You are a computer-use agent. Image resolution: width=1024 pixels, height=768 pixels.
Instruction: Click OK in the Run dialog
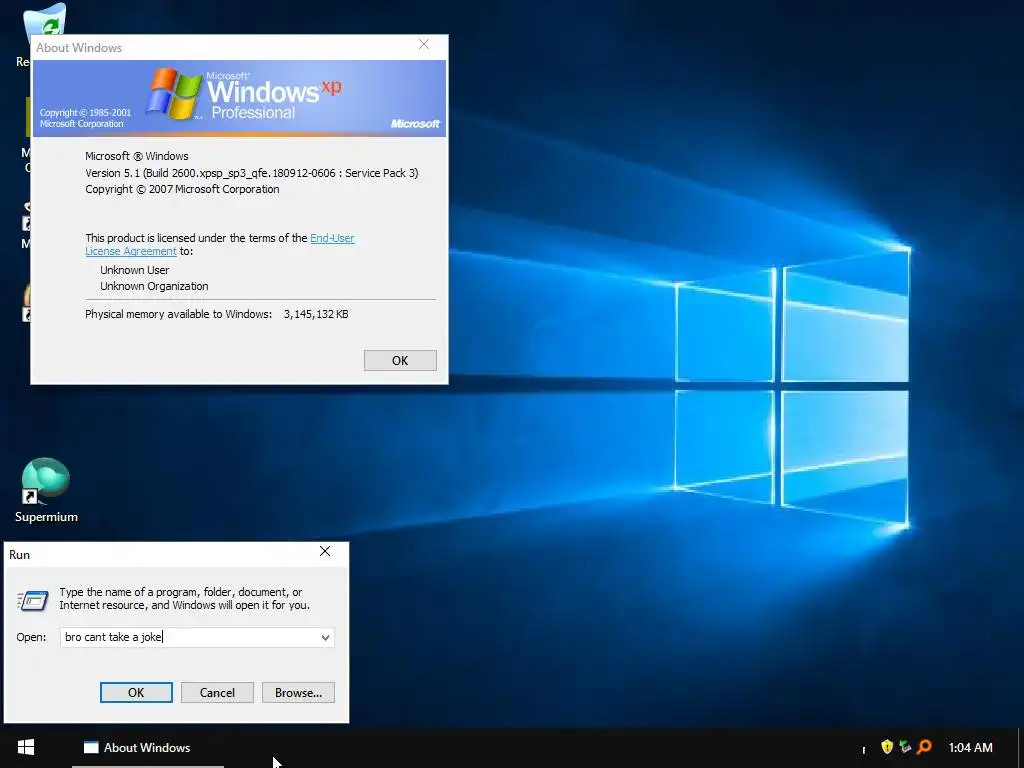(136, 692)
